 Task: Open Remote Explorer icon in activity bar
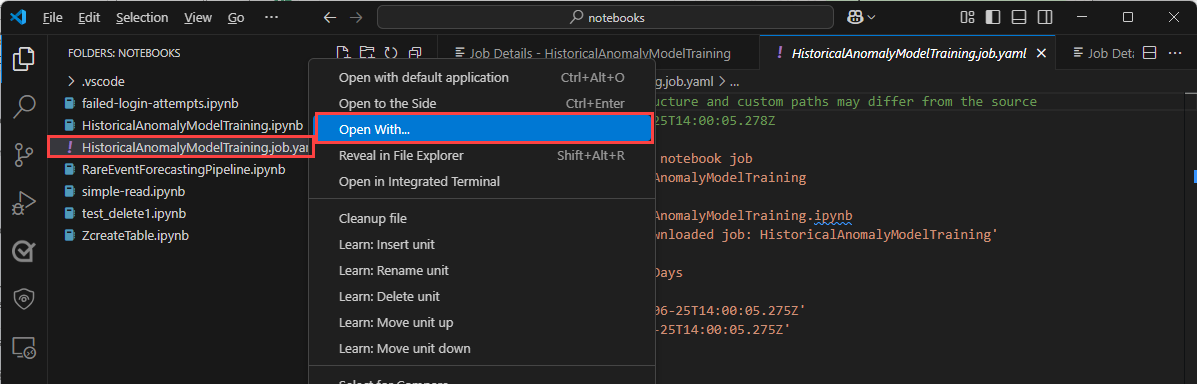[24, 349]
